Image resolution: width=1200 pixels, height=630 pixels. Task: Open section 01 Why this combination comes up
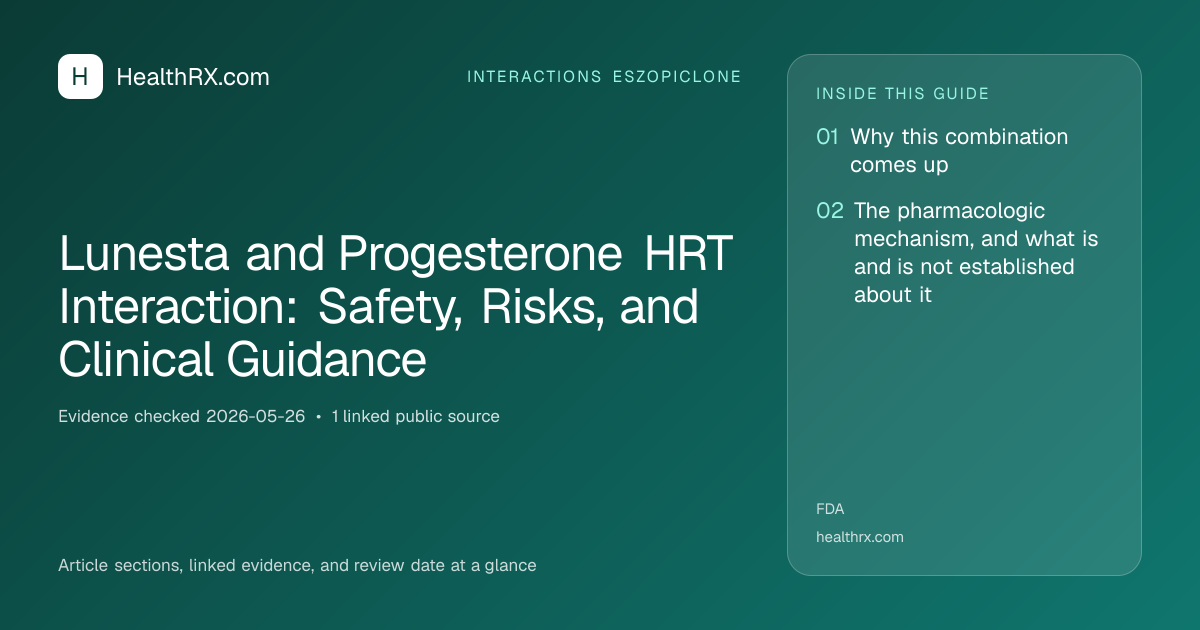942,151
